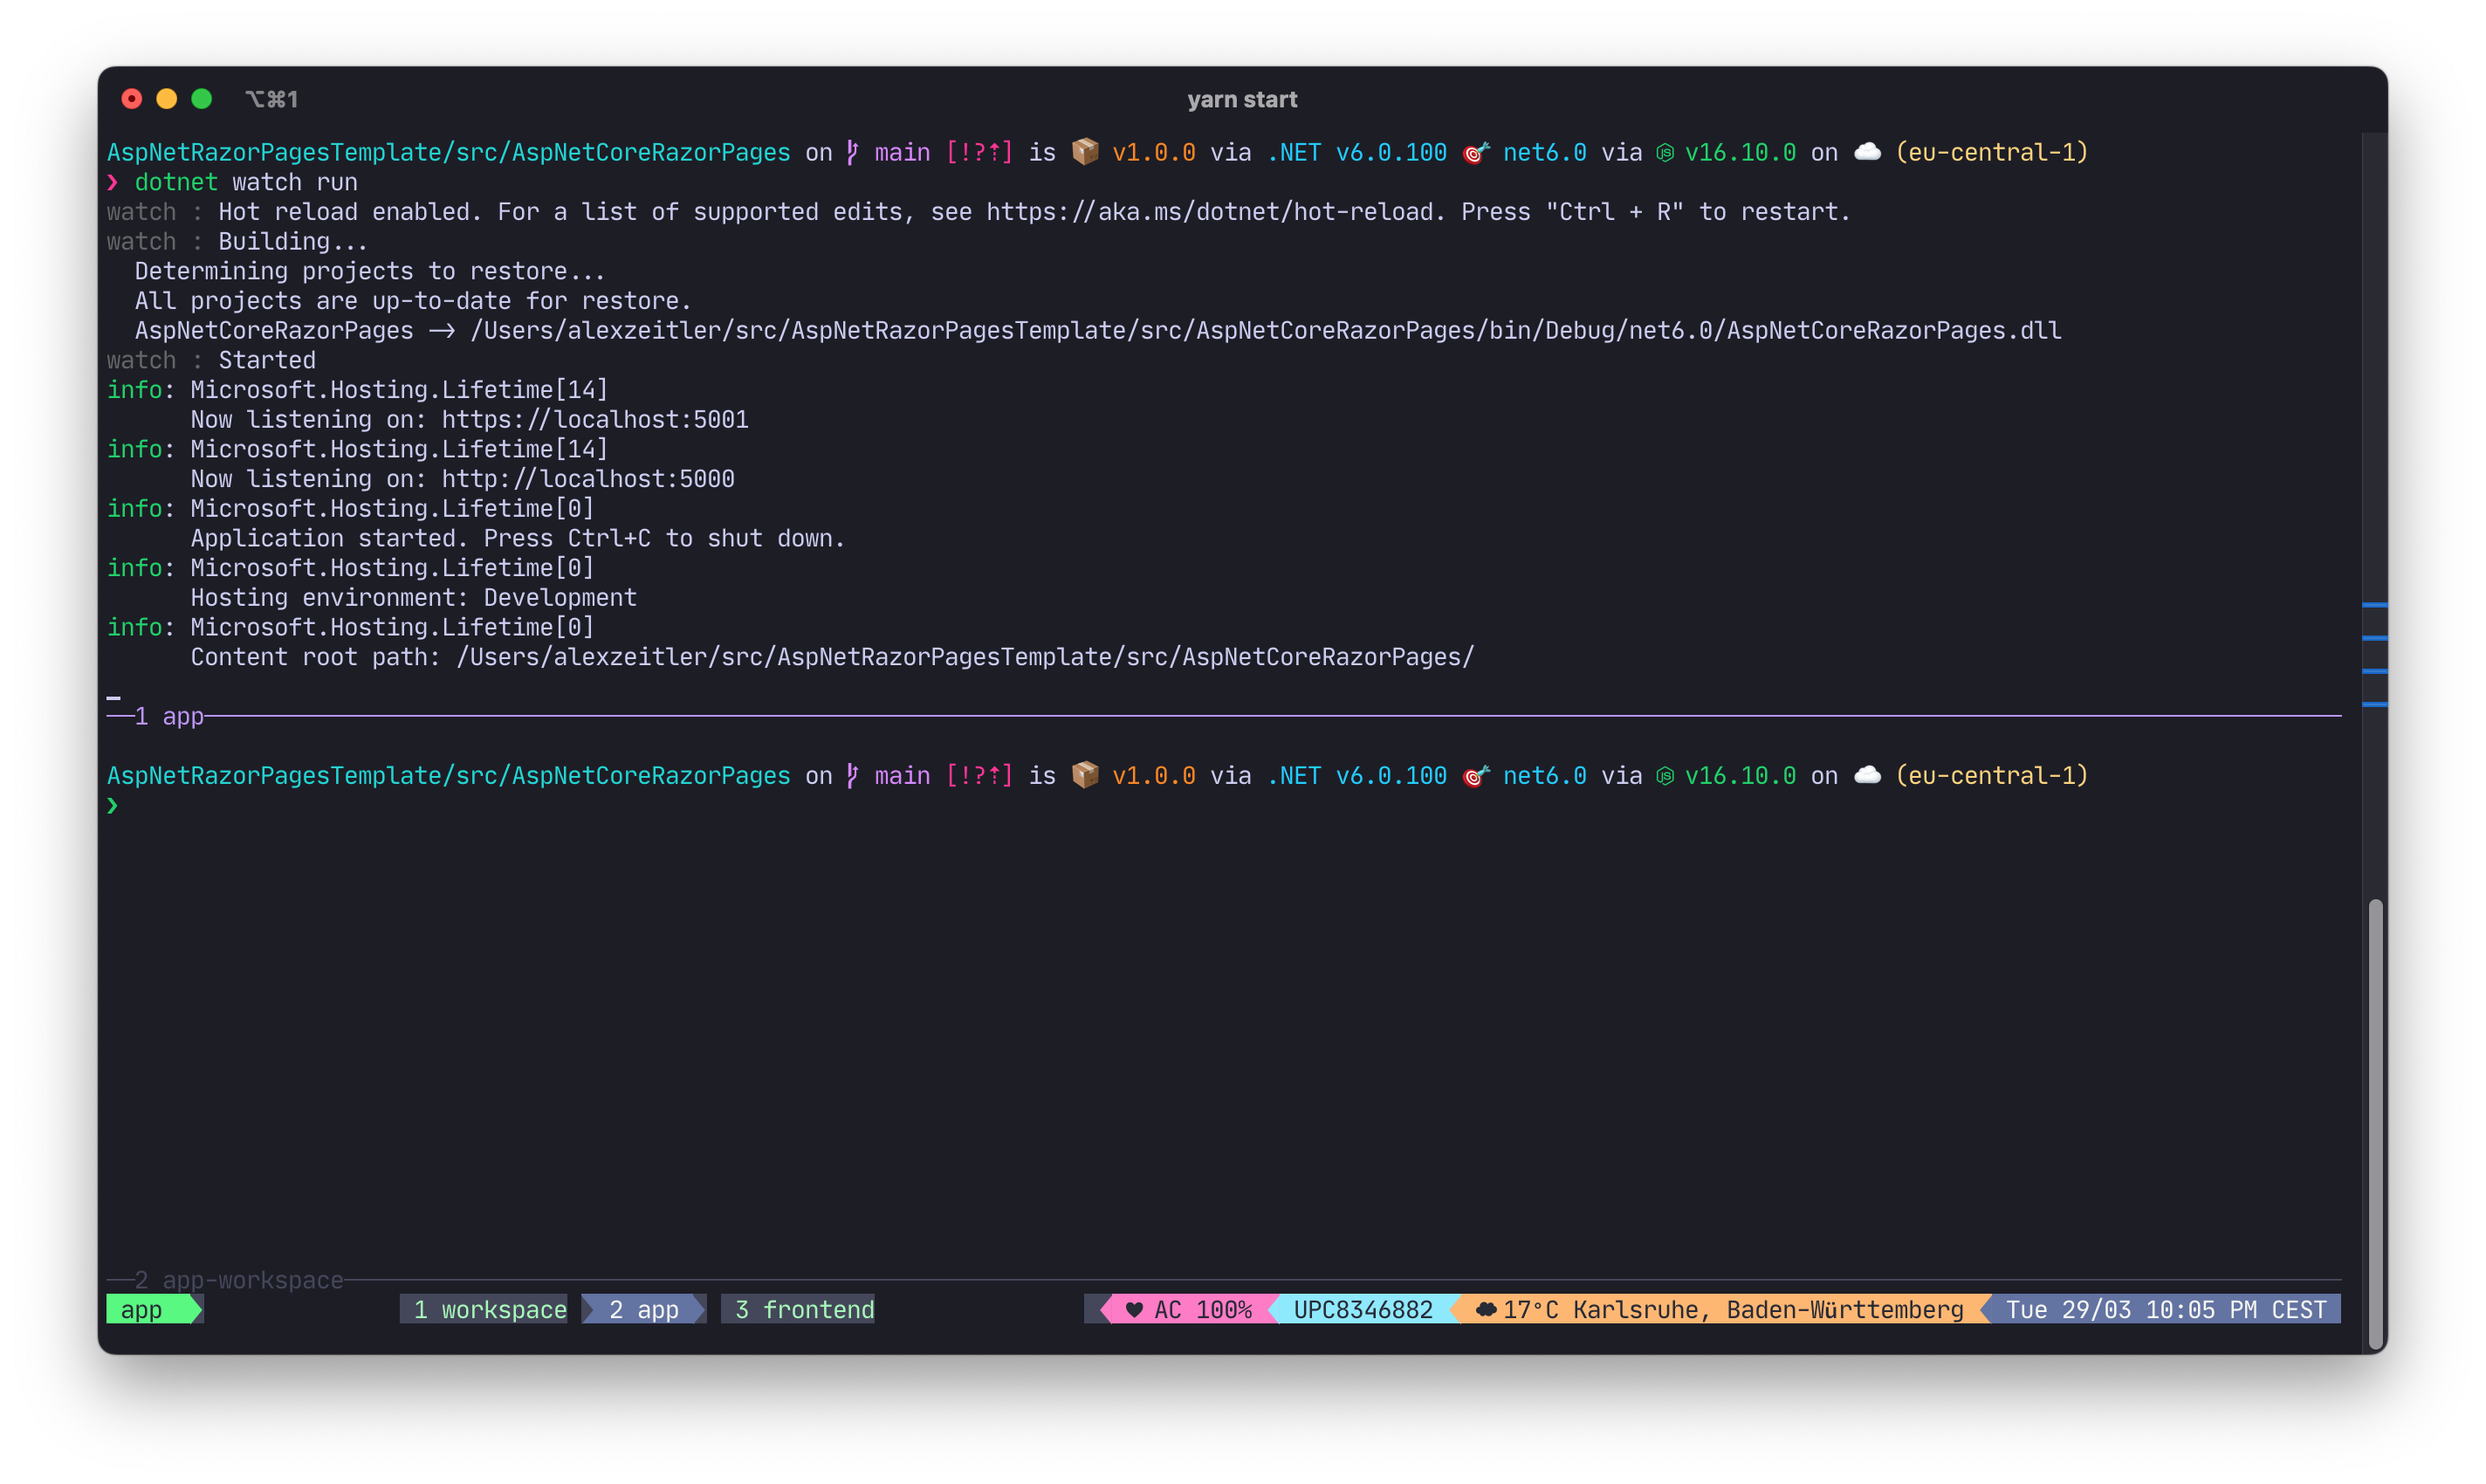Screen dimensions: 2486x1484
Task: Click the top blue scrollbar mark indicator
Action: click(2374, 605)
